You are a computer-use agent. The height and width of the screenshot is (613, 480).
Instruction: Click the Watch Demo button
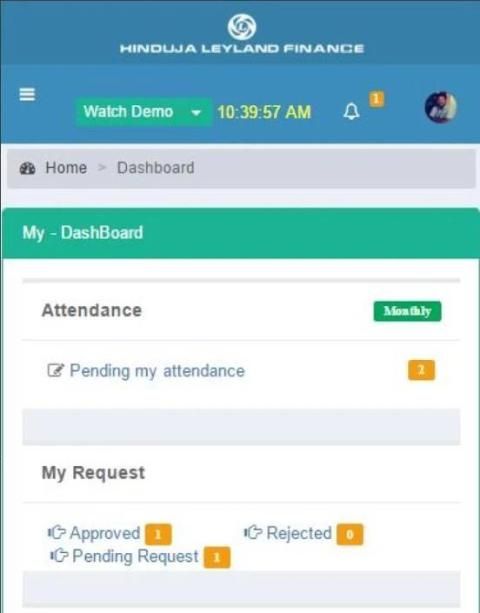click(128, 112)
